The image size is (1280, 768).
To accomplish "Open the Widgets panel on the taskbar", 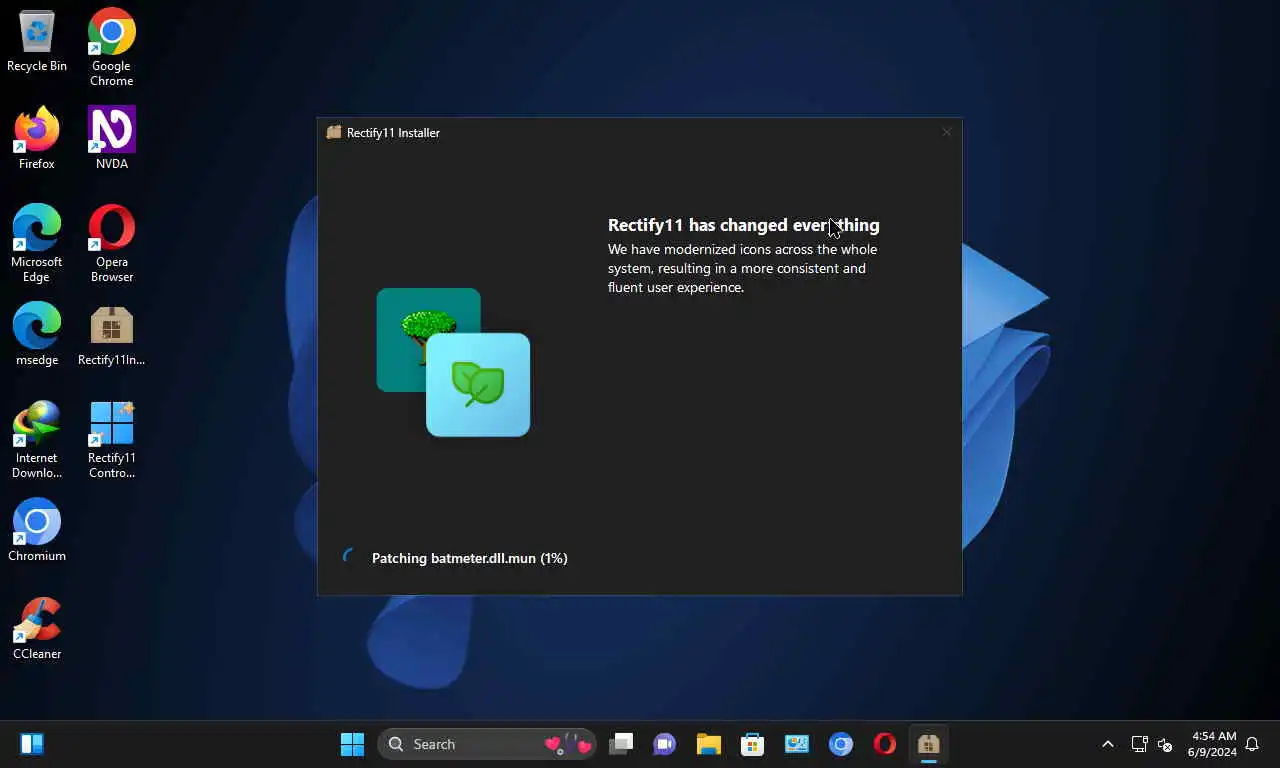I will pos(32,744).
